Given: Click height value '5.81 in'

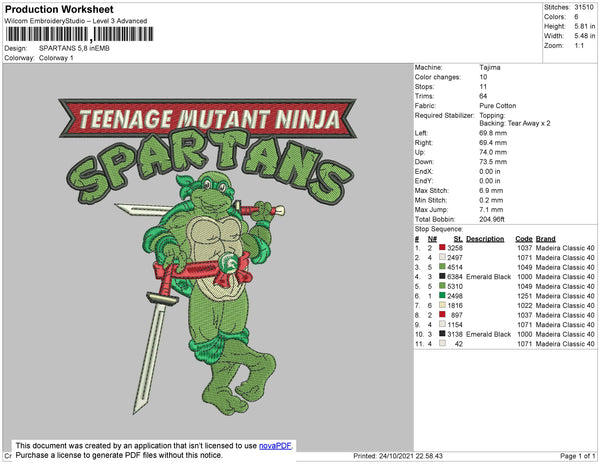Looking at the screenshot, I should coord(585,26).
